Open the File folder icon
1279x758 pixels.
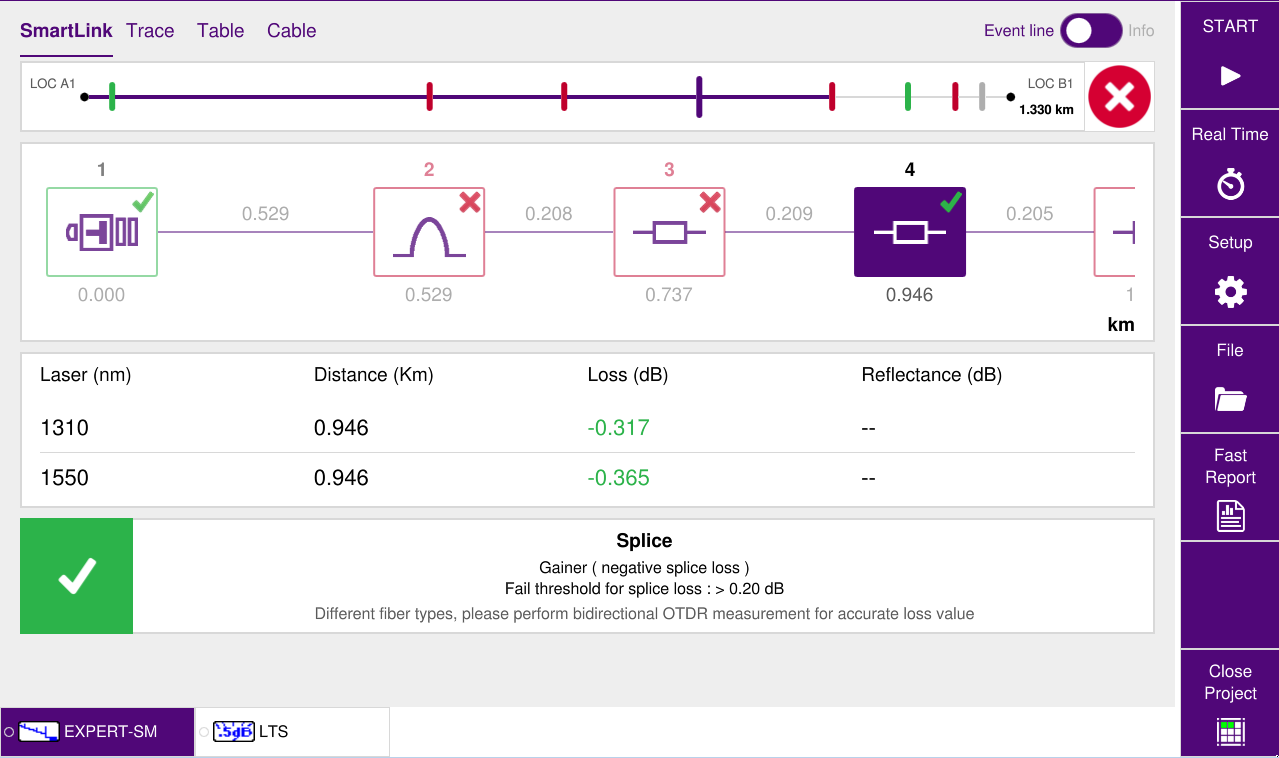pyautogui.click(x=1228, y=399)
